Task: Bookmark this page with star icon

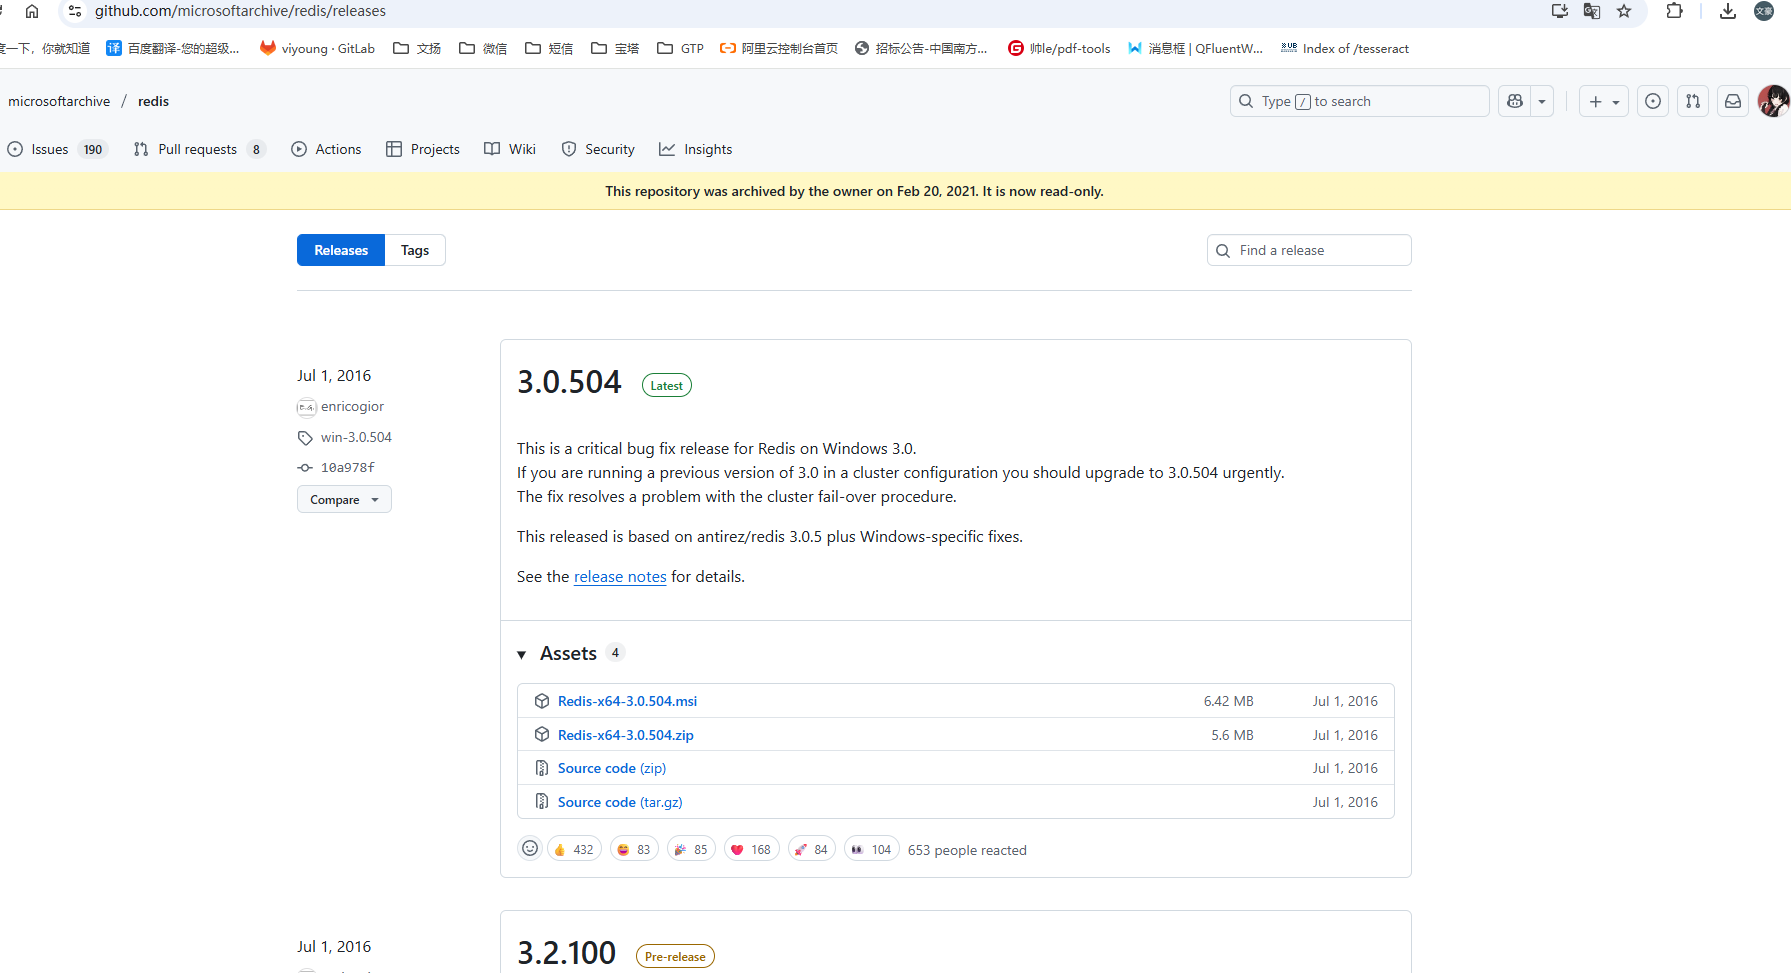Action: pyautogui.click(x=1624, y=11)
